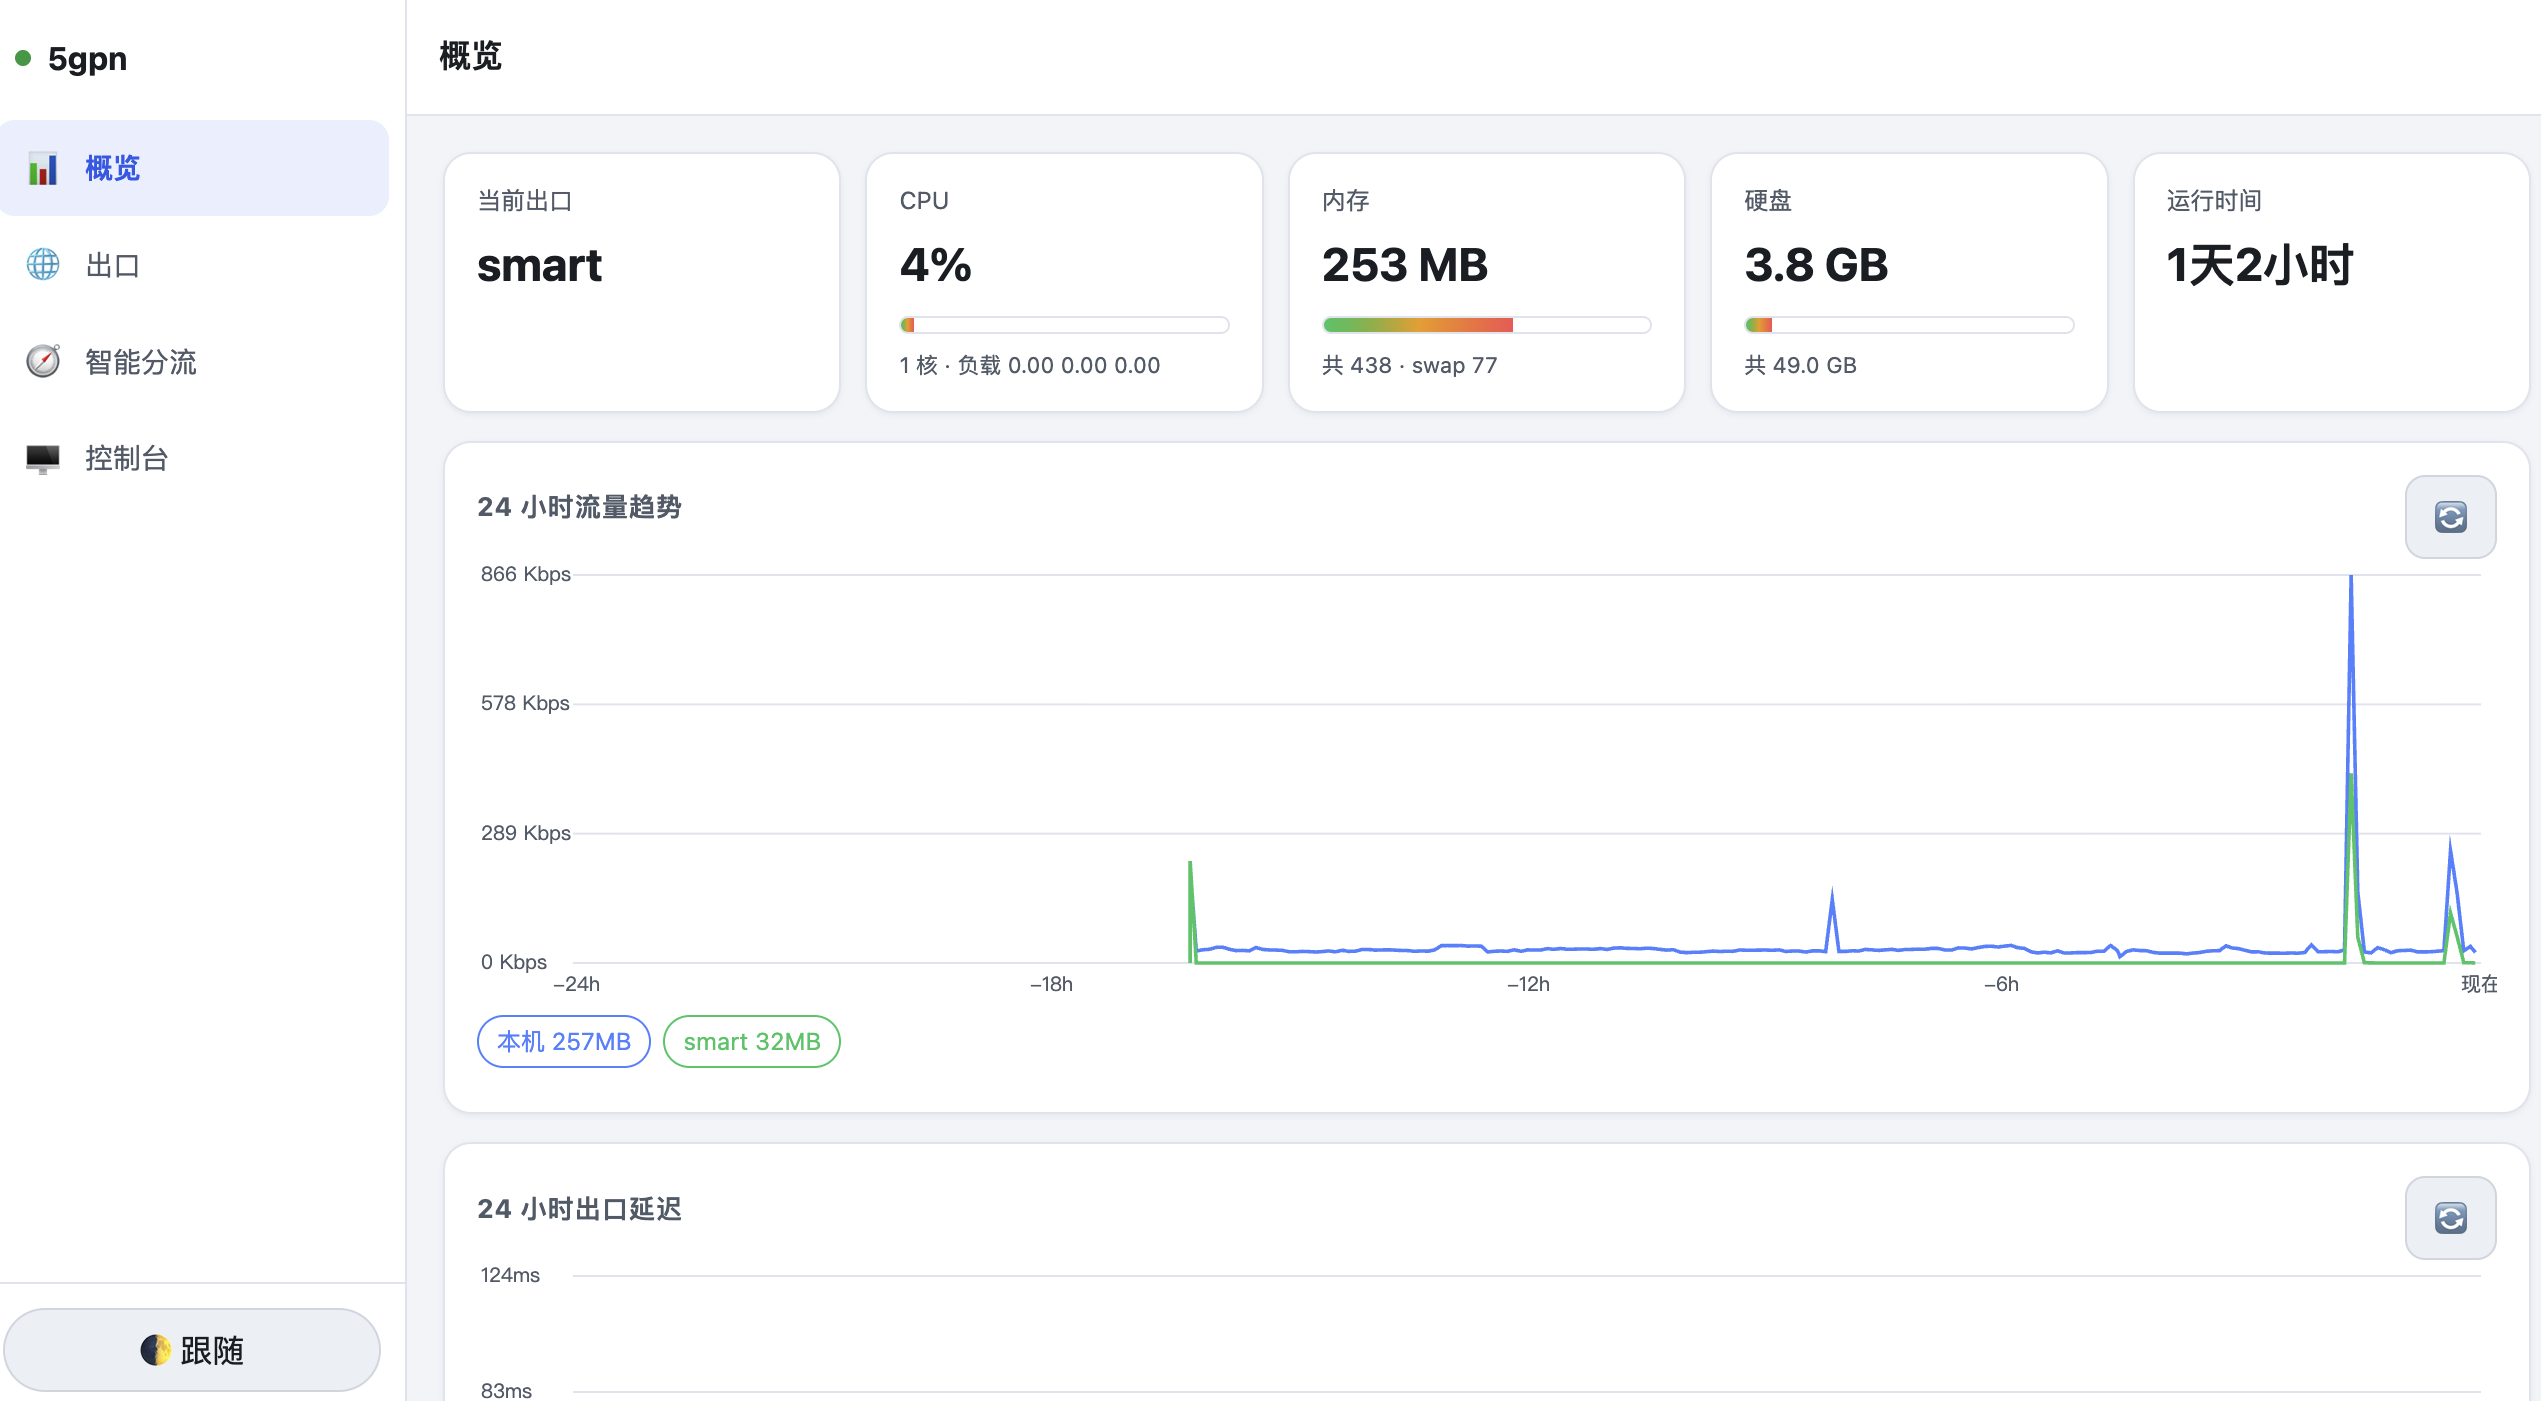The width and height of the screenshot is (2541, 1401).
Task: Click the globe icon beside 出口
Action: 42,264
